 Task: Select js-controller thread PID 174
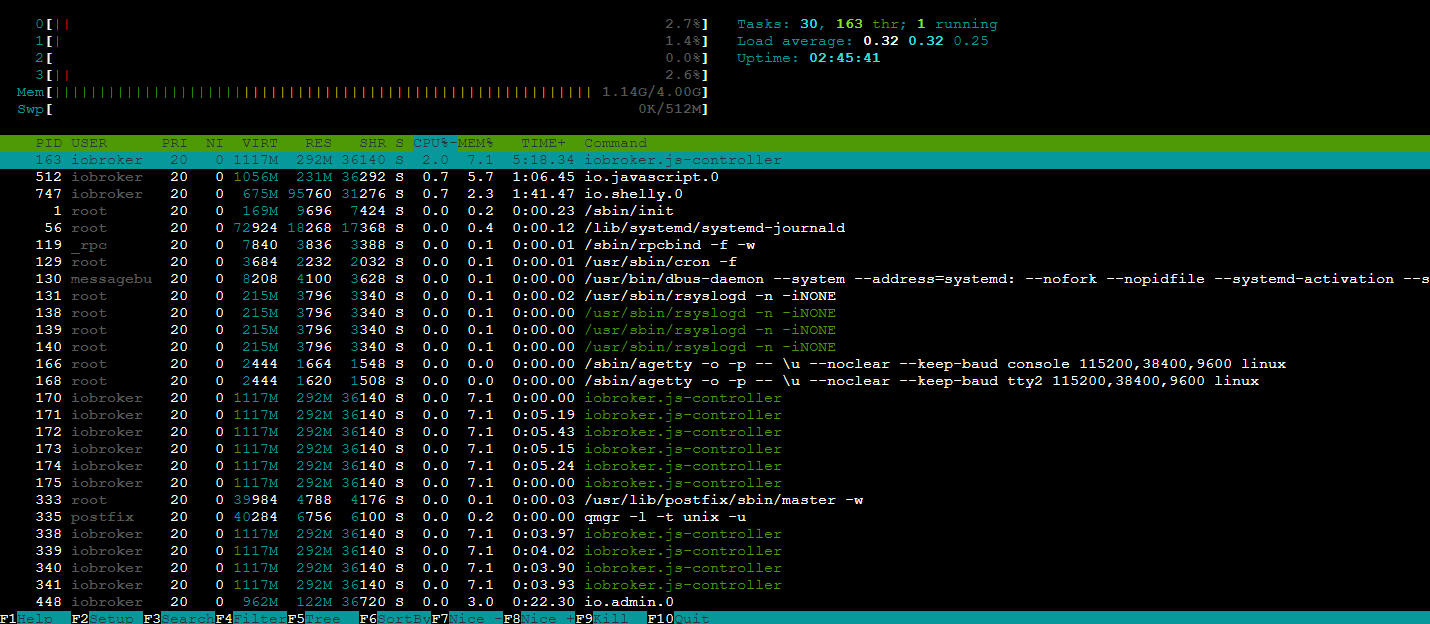tap(715, 466)
